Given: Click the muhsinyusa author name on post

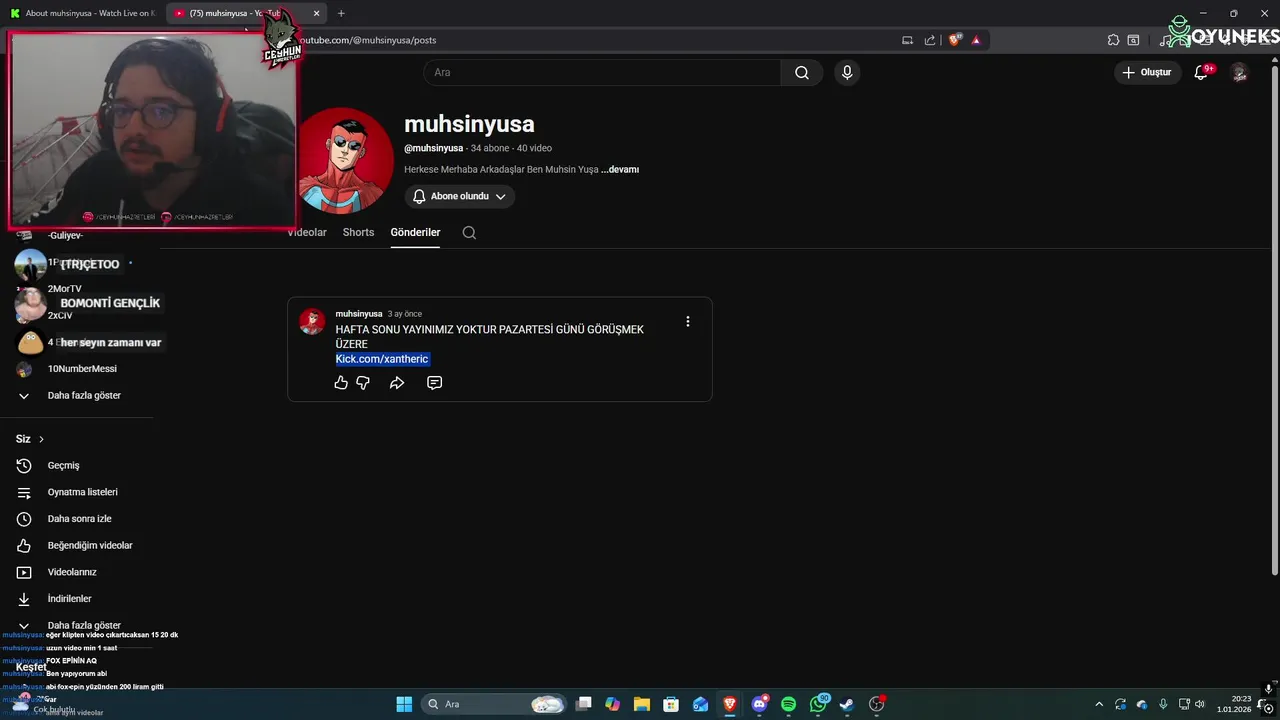Looking at the screenshot, I should click(359, 314).
